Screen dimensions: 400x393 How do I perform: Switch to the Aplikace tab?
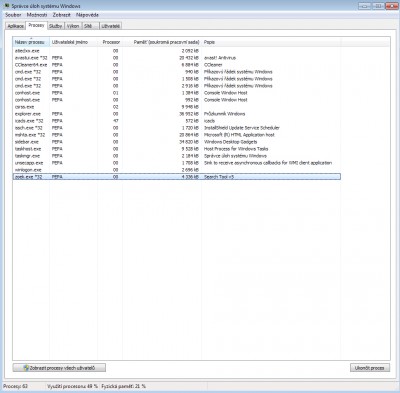[x=16, y=26]
